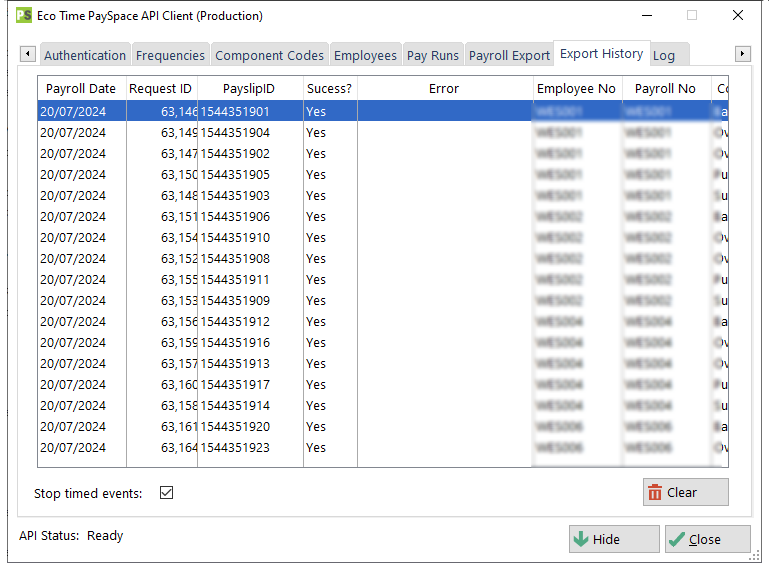The width and height of the screenshot is (769, 570).
Task: Open the Authentication tab
Action: pos(85,55)
